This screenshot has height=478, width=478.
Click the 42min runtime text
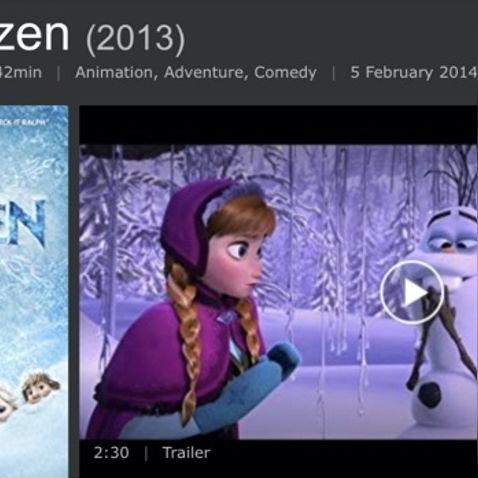(21, 72)
